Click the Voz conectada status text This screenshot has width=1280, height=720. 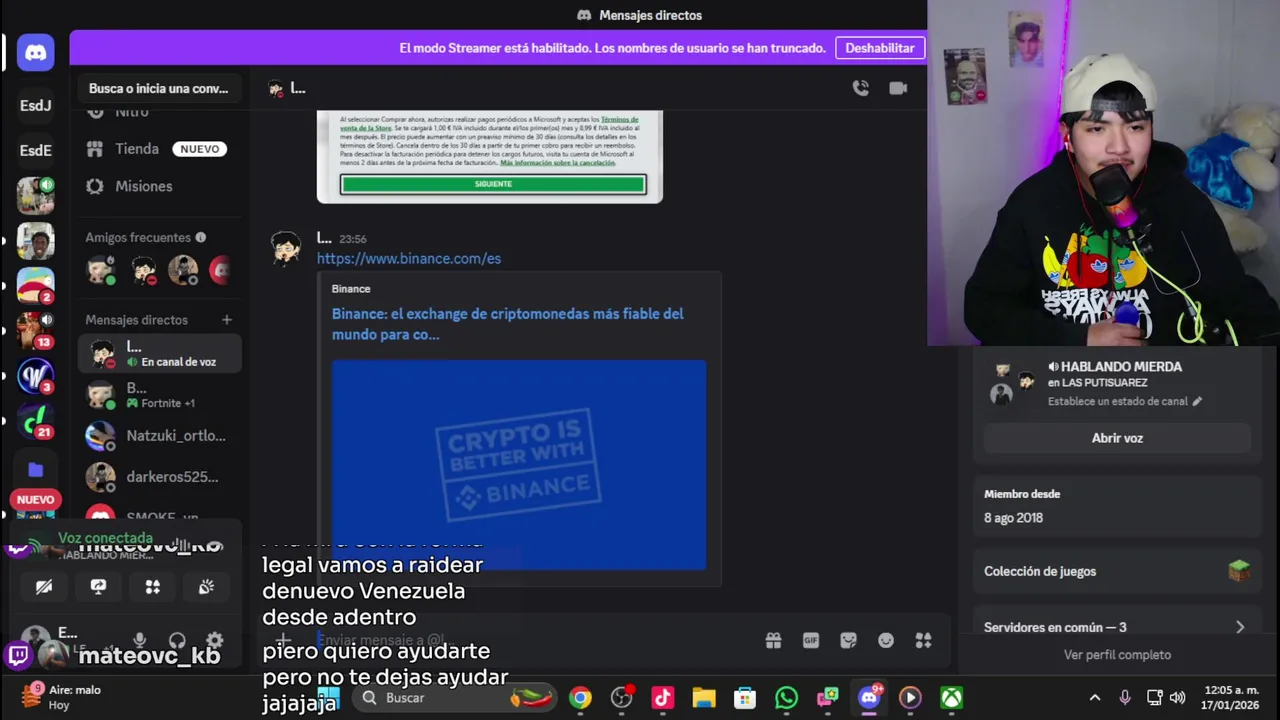pos(105,538)
